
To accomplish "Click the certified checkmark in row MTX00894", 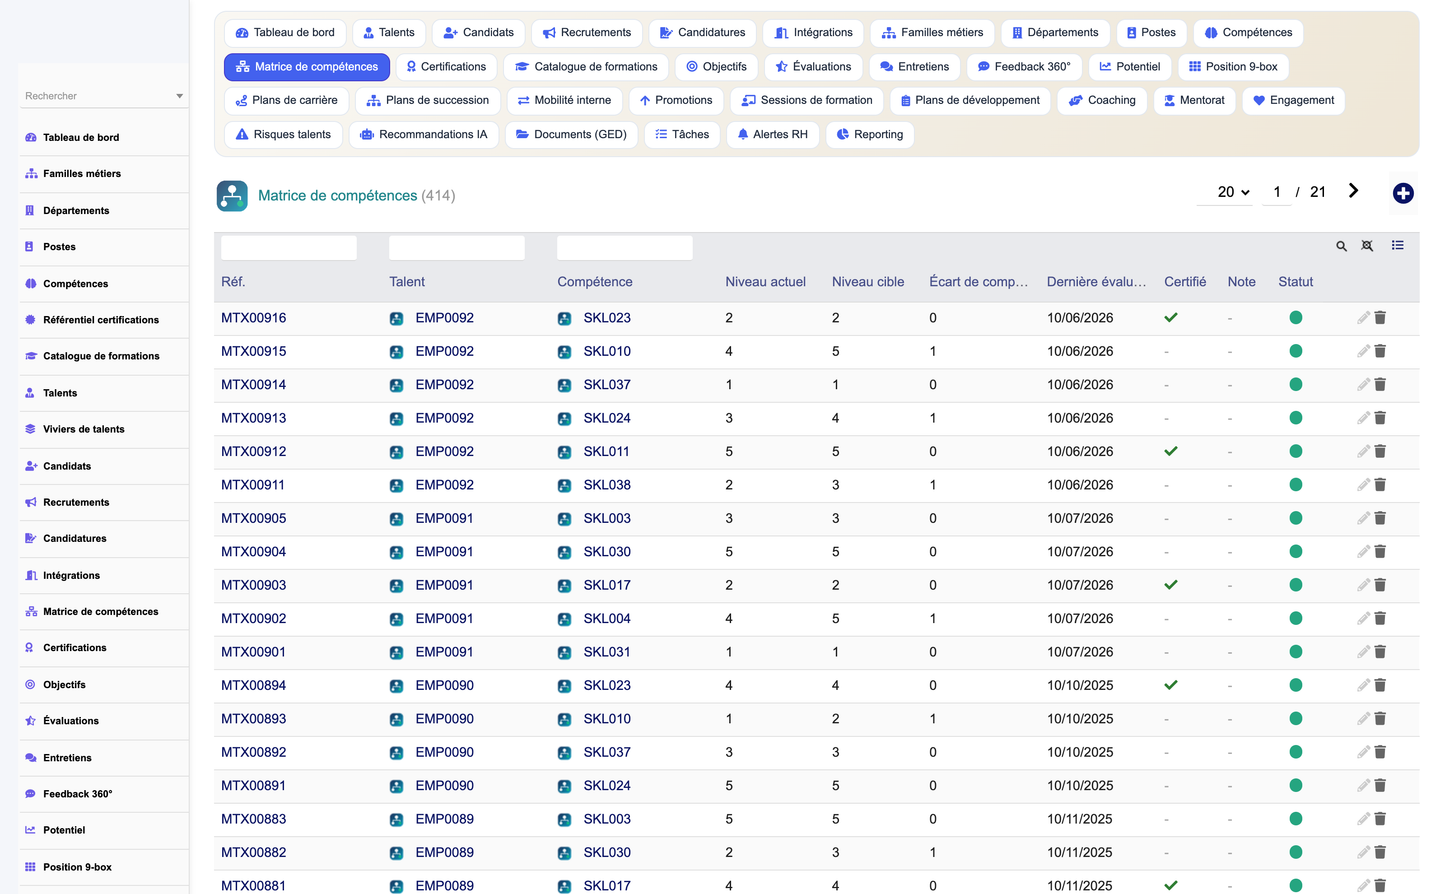I will 1171,685.
